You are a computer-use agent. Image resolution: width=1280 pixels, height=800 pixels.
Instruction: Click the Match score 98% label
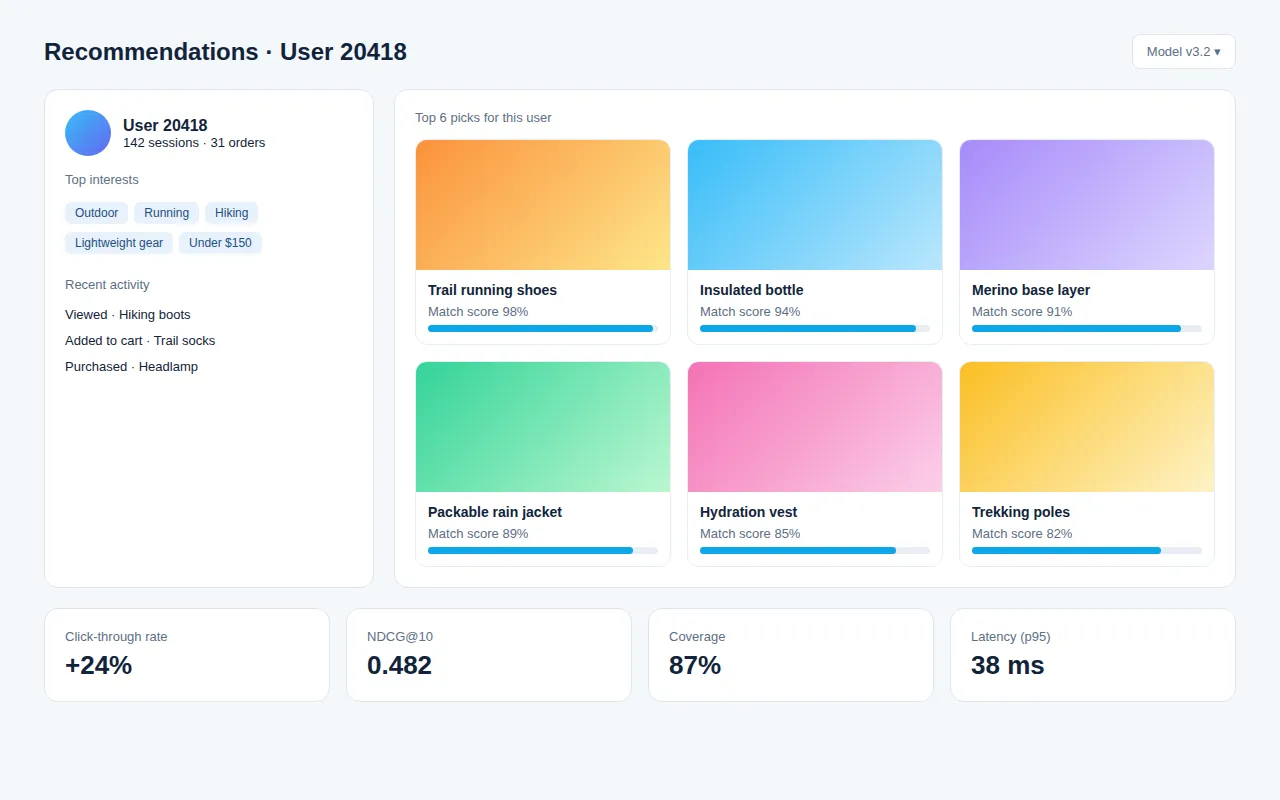[478, 312]
